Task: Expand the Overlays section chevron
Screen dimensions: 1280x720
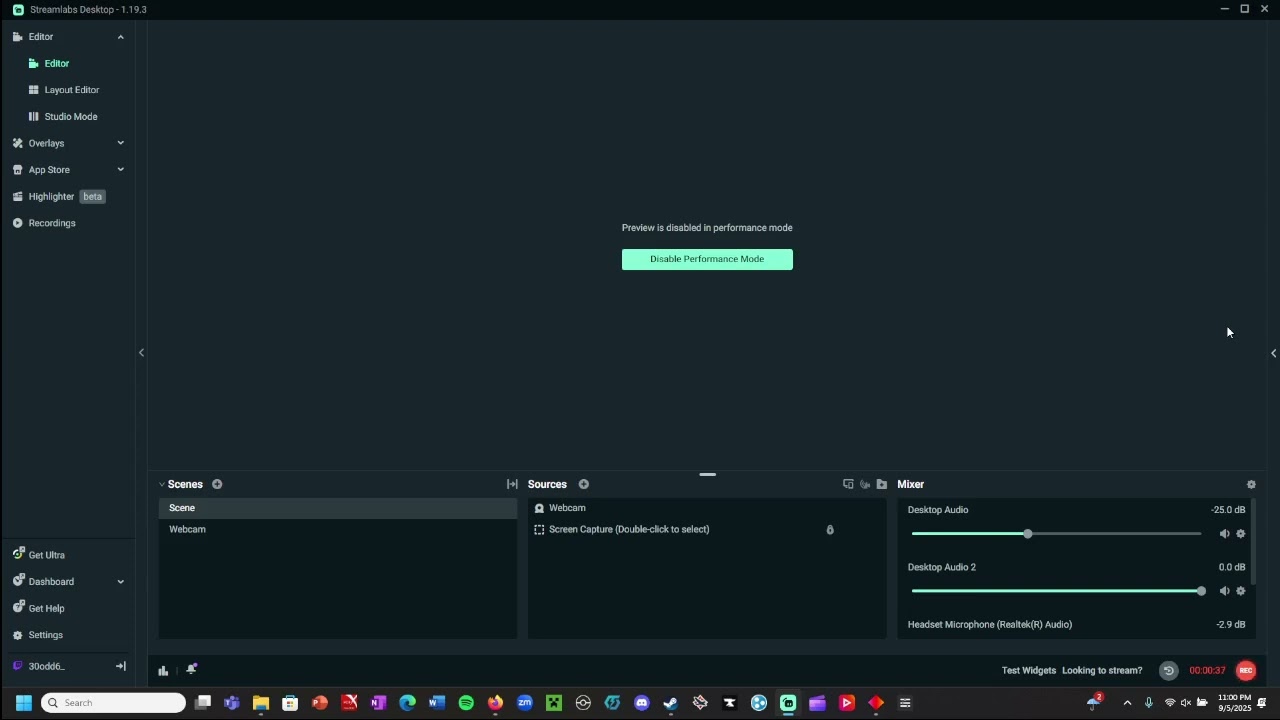Action: [x=121, y=143]
